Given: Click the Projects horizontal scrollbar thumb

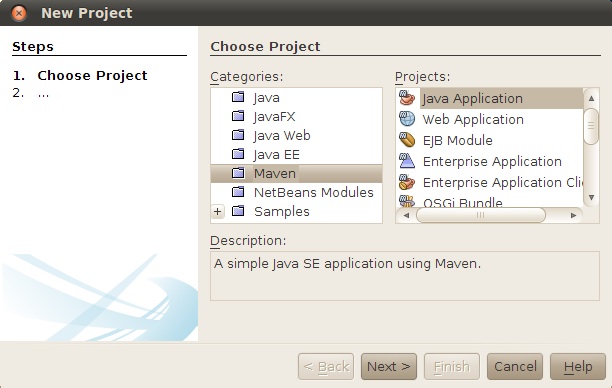Looking at the screenshot, I should (x=481, y=215).
